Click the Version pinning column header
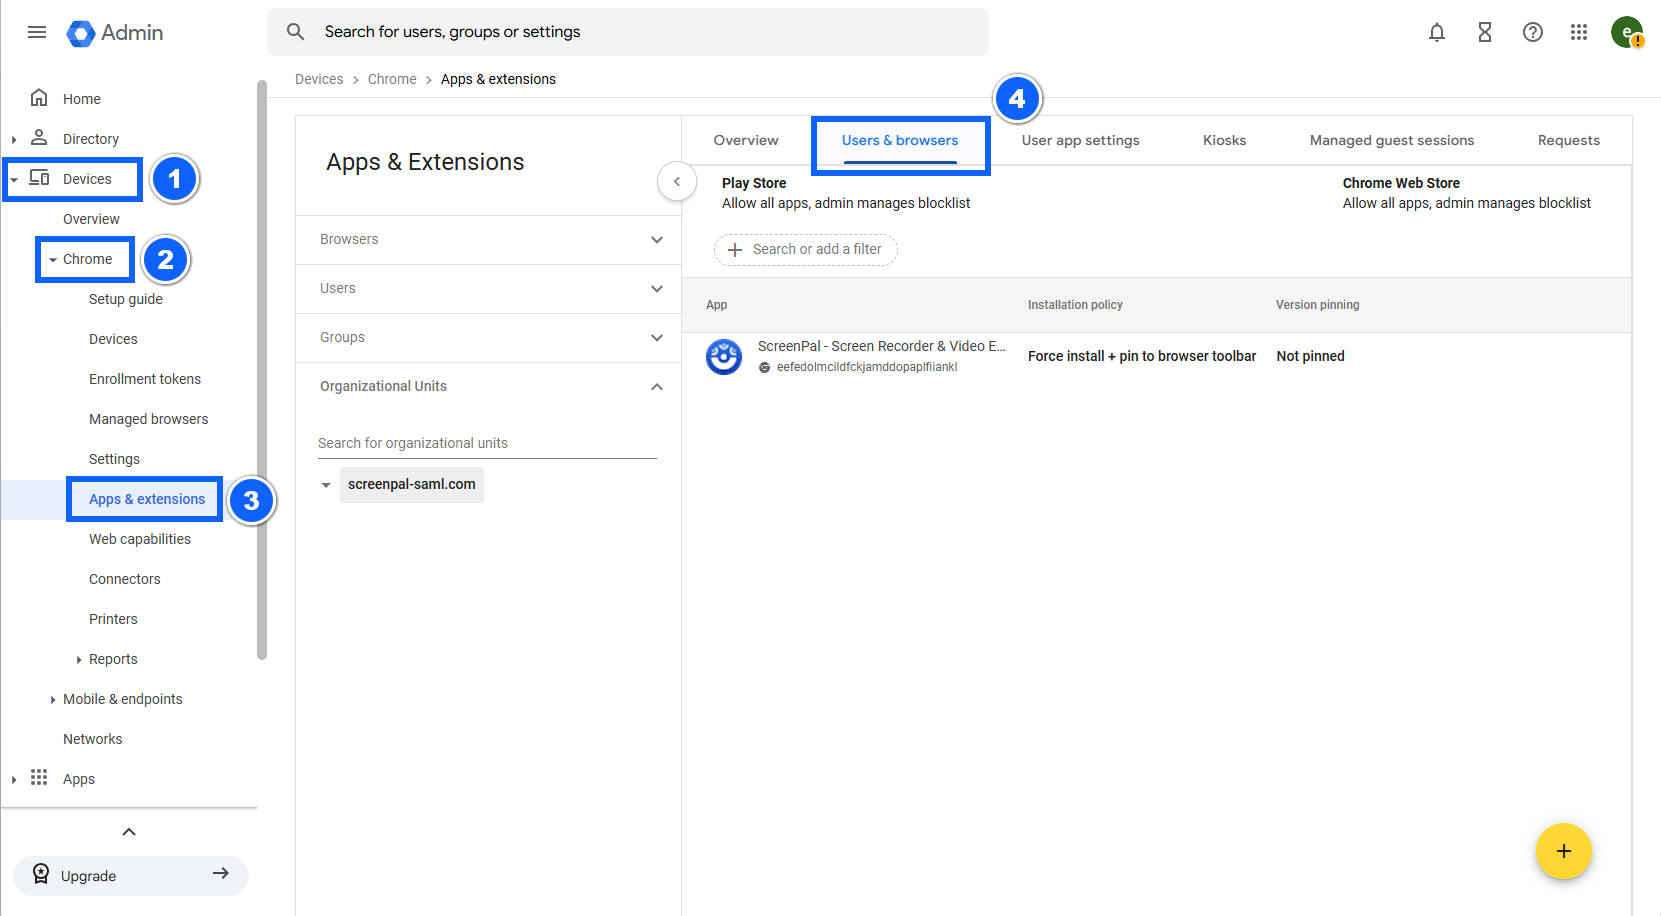 coord(1317,305)
